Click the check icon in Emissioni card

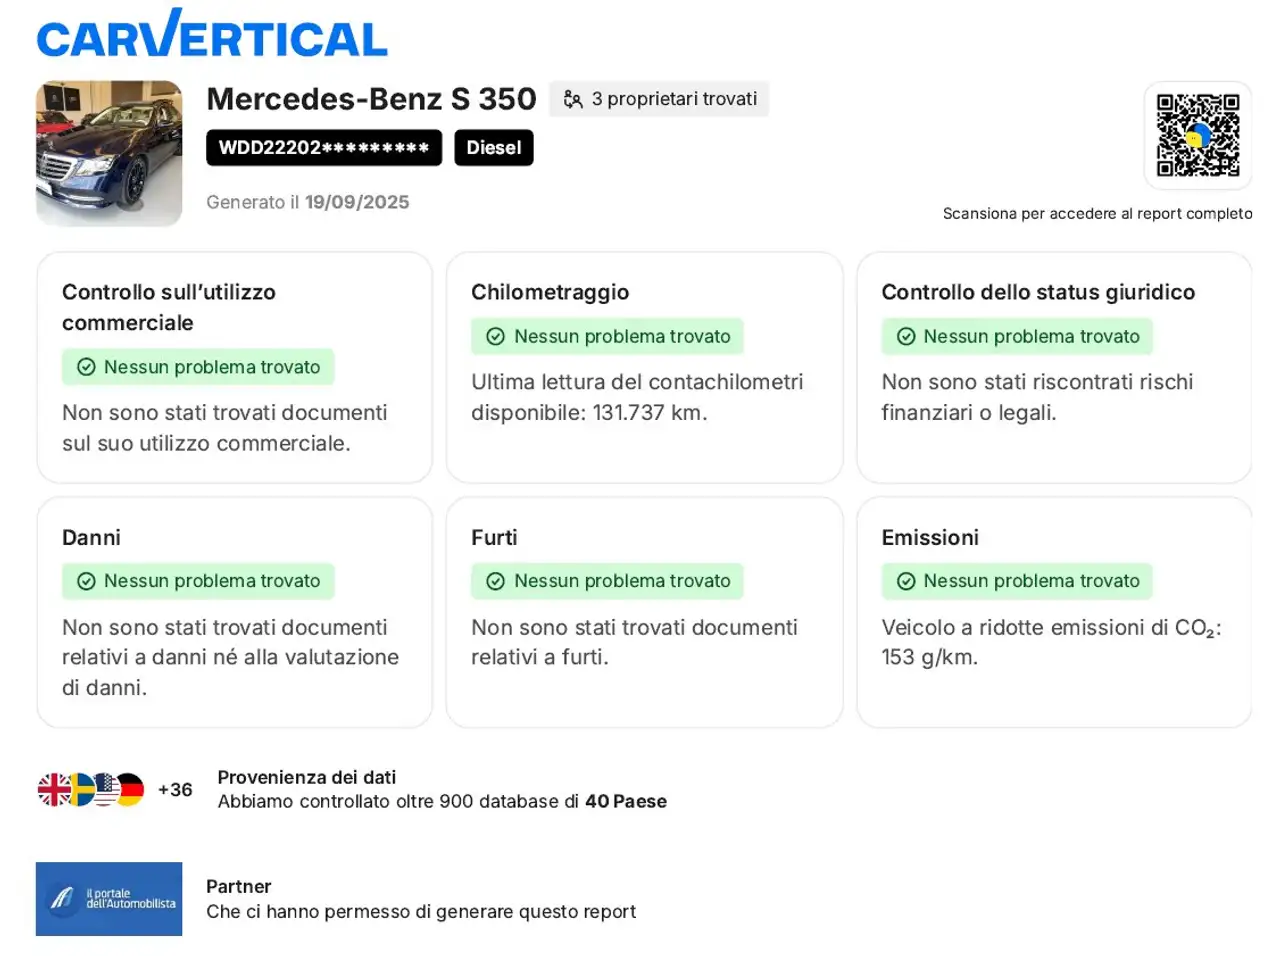coord(905,581)
